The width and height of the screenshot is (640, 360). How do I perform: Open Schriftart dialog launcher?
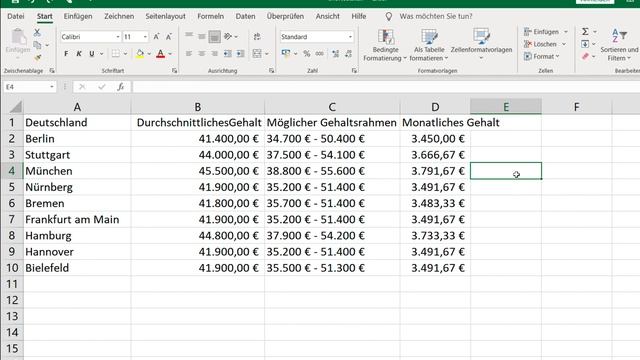(175, 71)
